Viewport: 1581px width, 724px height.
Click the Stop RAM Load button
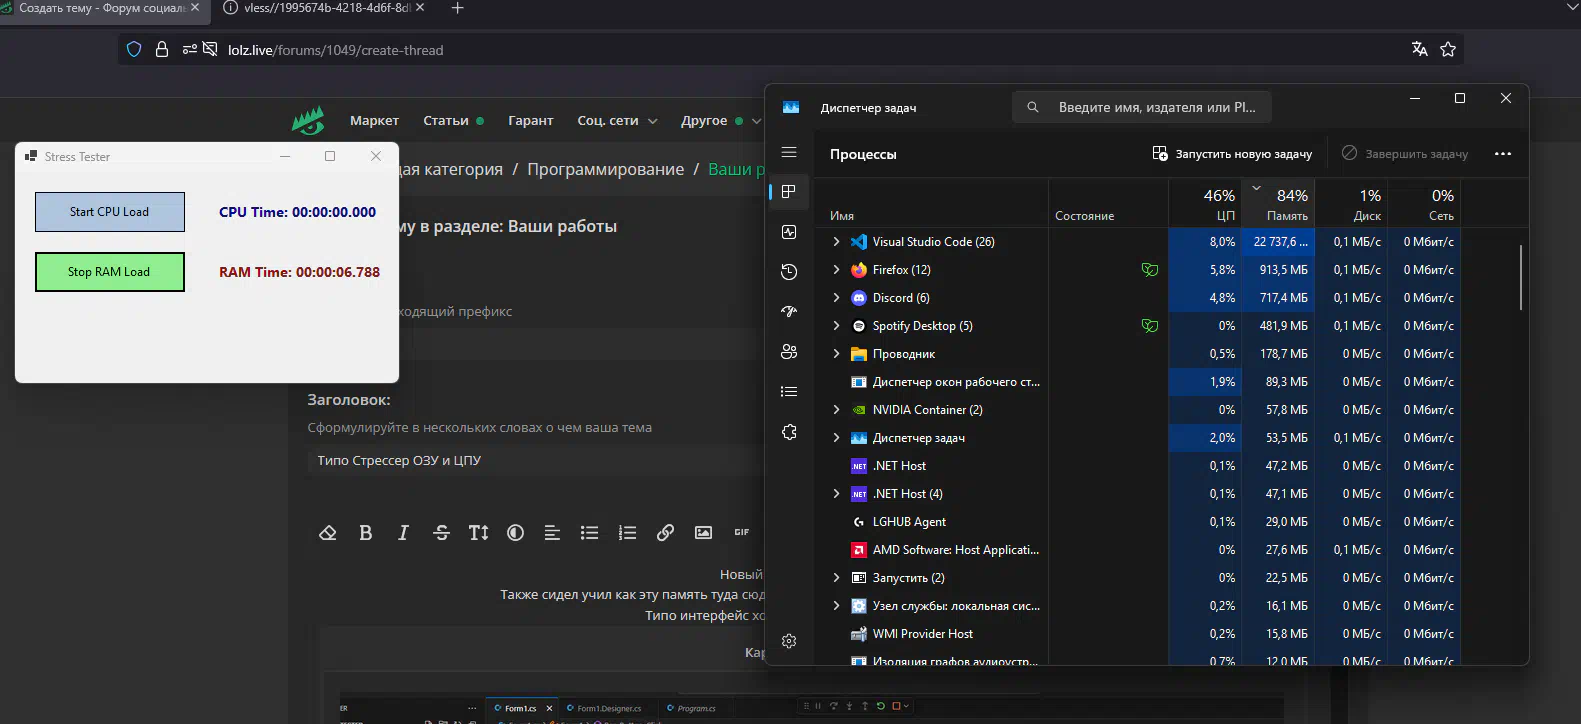[110, 272]
